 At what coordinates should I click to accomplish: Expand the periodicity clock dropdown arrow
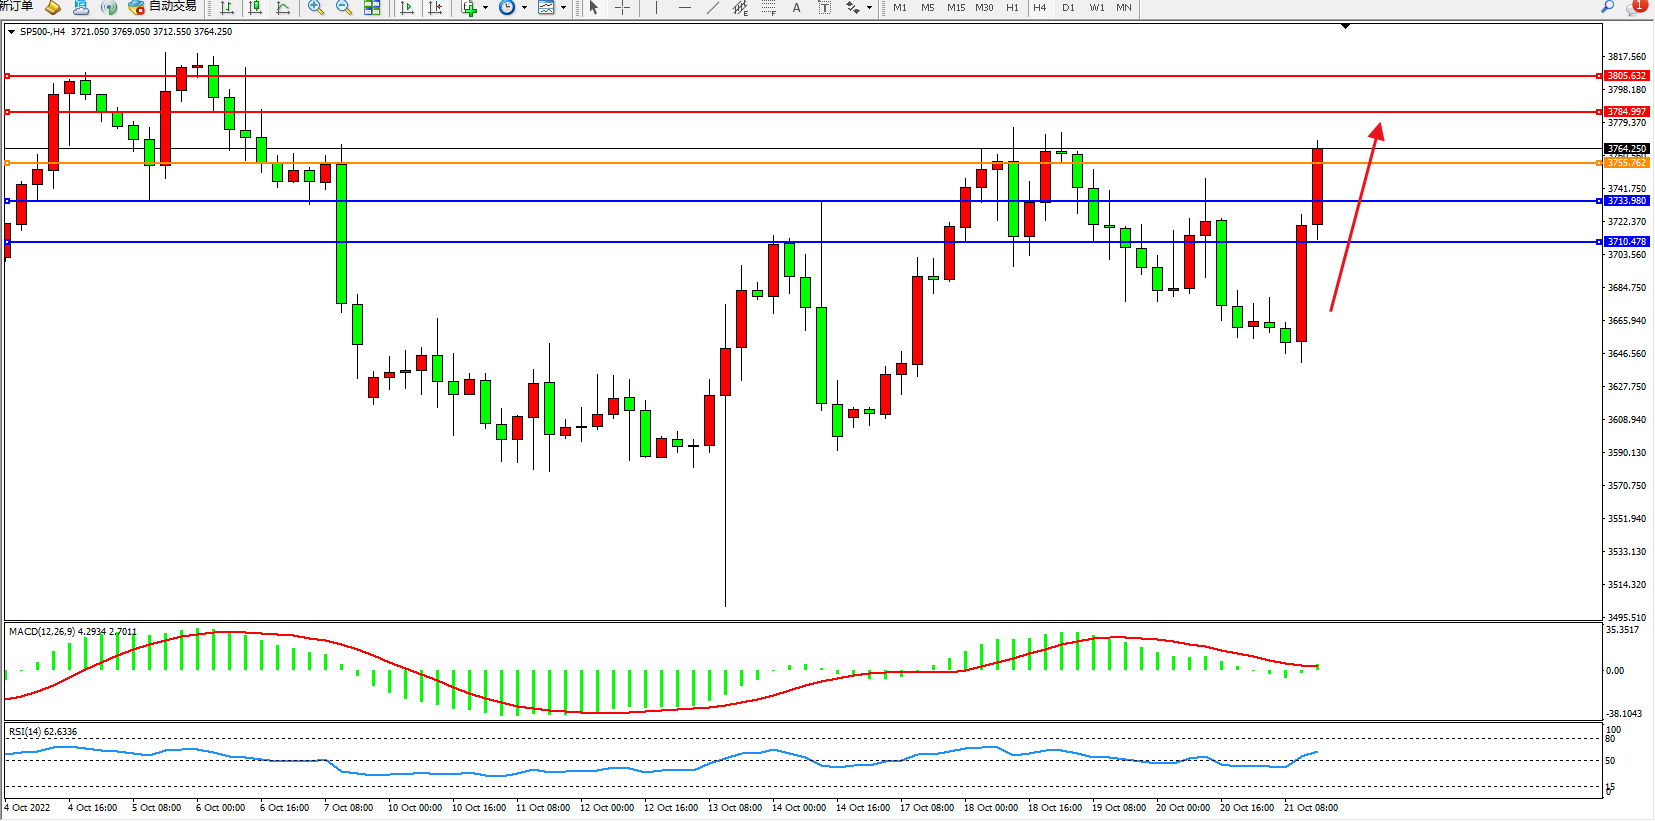click(524, 8)
